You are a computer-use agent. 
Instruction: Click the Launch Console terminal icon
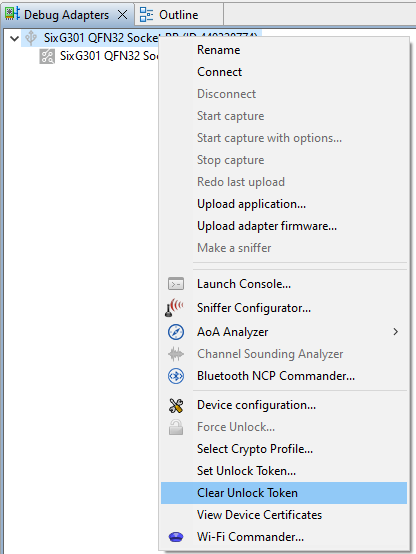(x=176, y=284)
